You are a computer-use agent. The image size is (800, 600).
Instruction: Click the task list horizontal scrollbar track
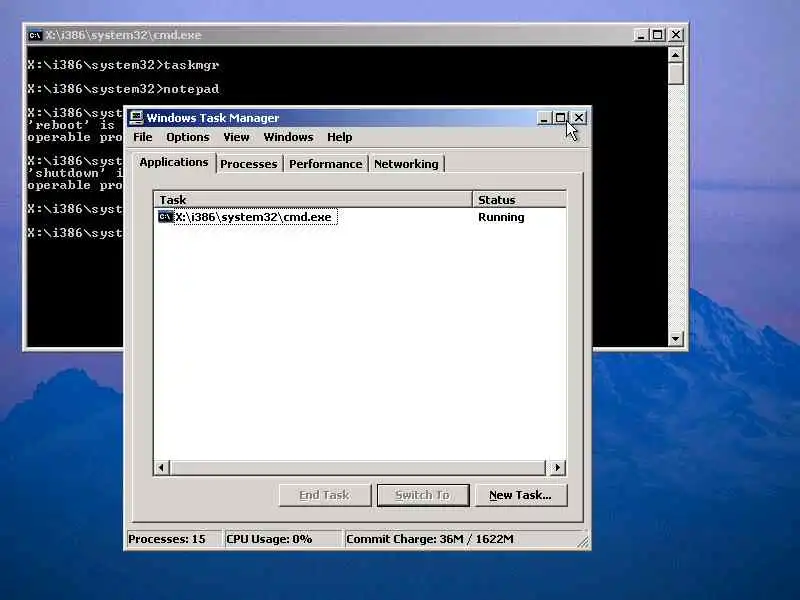click(x=358, y=467)
